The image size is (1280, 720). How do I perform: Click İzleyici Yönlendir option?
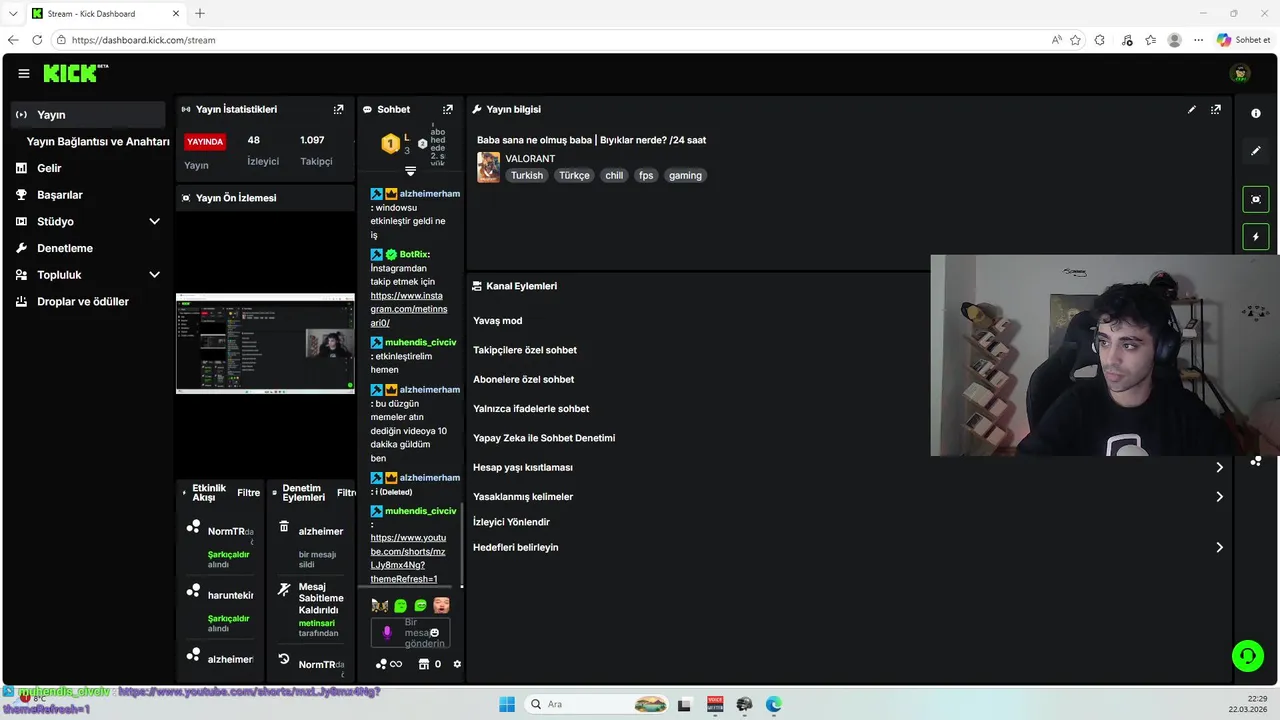[512, 522]
